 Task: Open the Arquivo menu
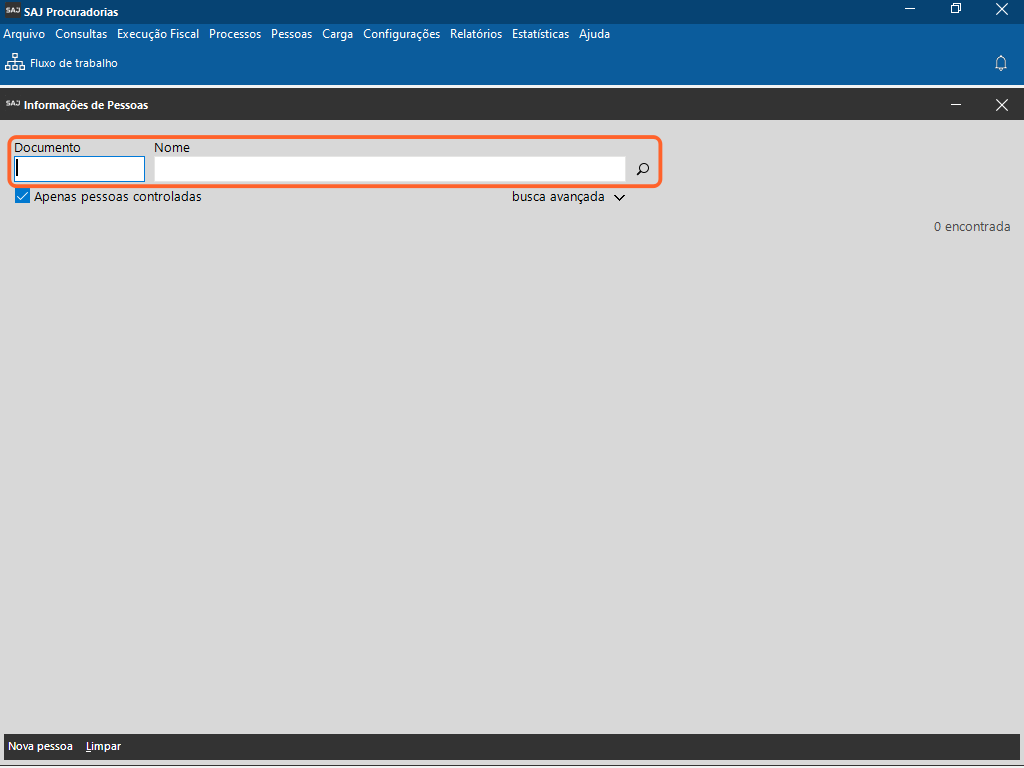point(24,34)
